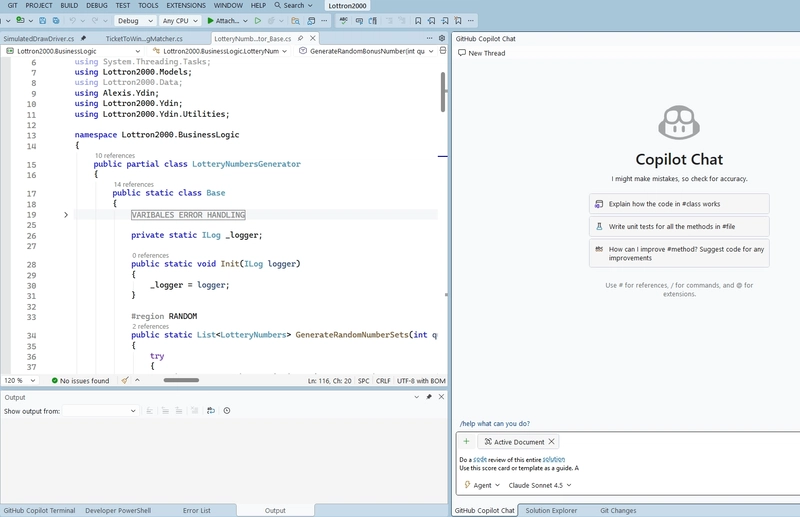Switch to the Solution Explorer tab

click(x=551, y=510)
